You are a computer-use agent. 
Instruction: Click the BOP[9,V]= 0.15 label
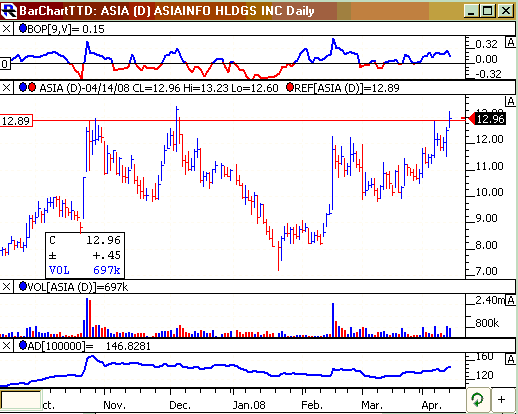pyautogui.click(x=66, y=29)
